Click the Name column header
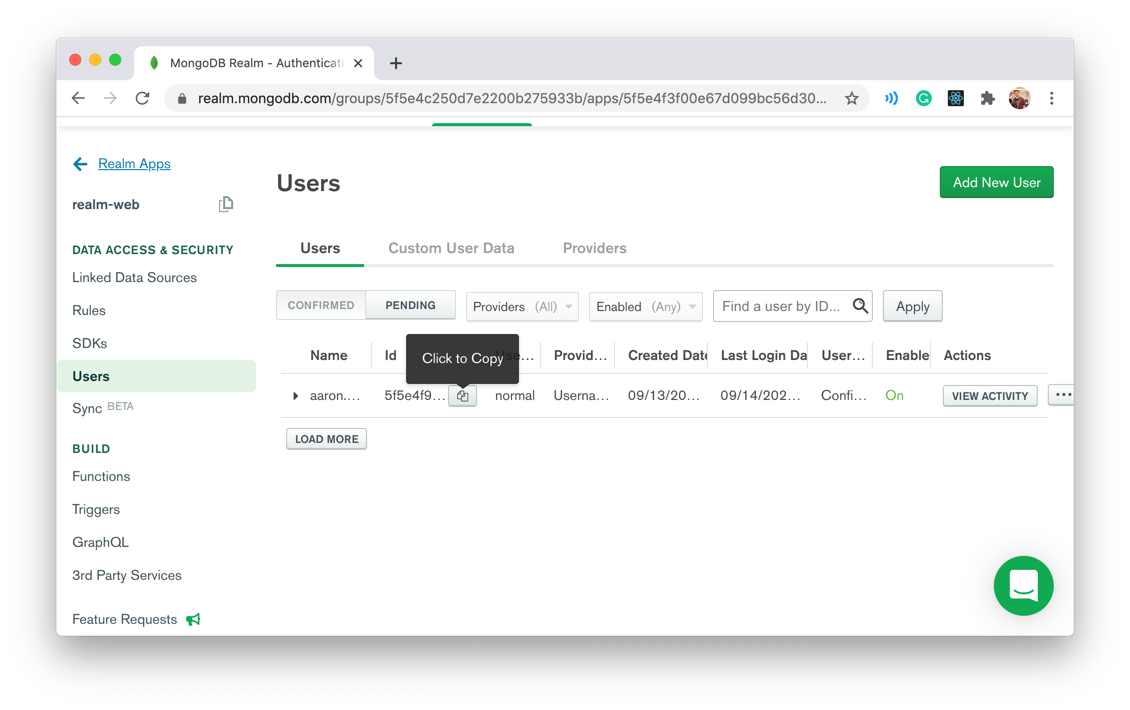The width and height of the screenshot is (1130, 710). click(x=329, y=355)
